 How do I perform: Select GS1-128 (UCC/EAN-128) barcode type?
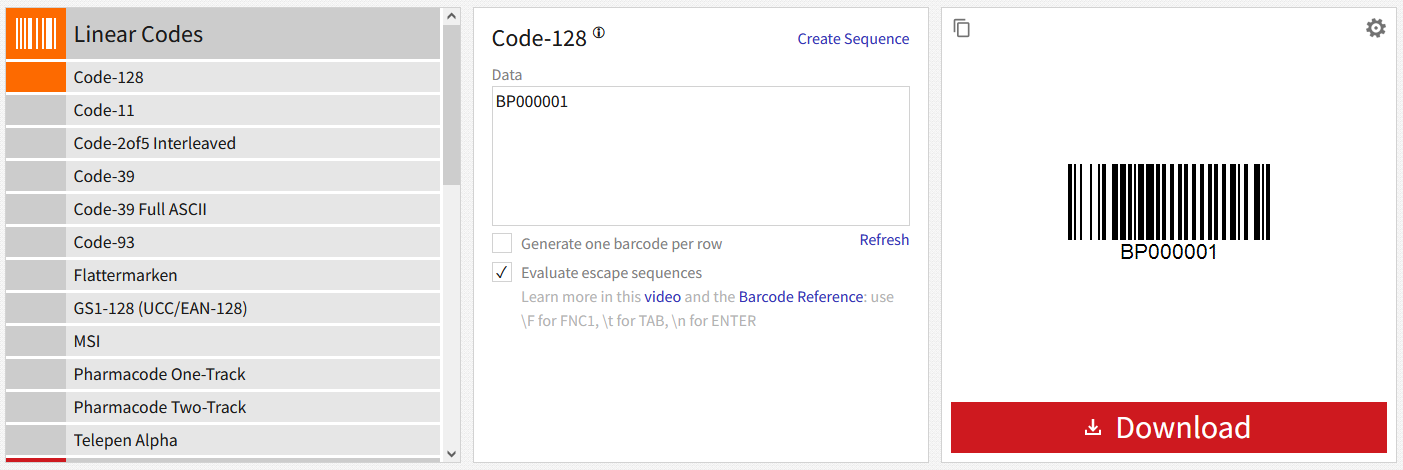point(160,308)
